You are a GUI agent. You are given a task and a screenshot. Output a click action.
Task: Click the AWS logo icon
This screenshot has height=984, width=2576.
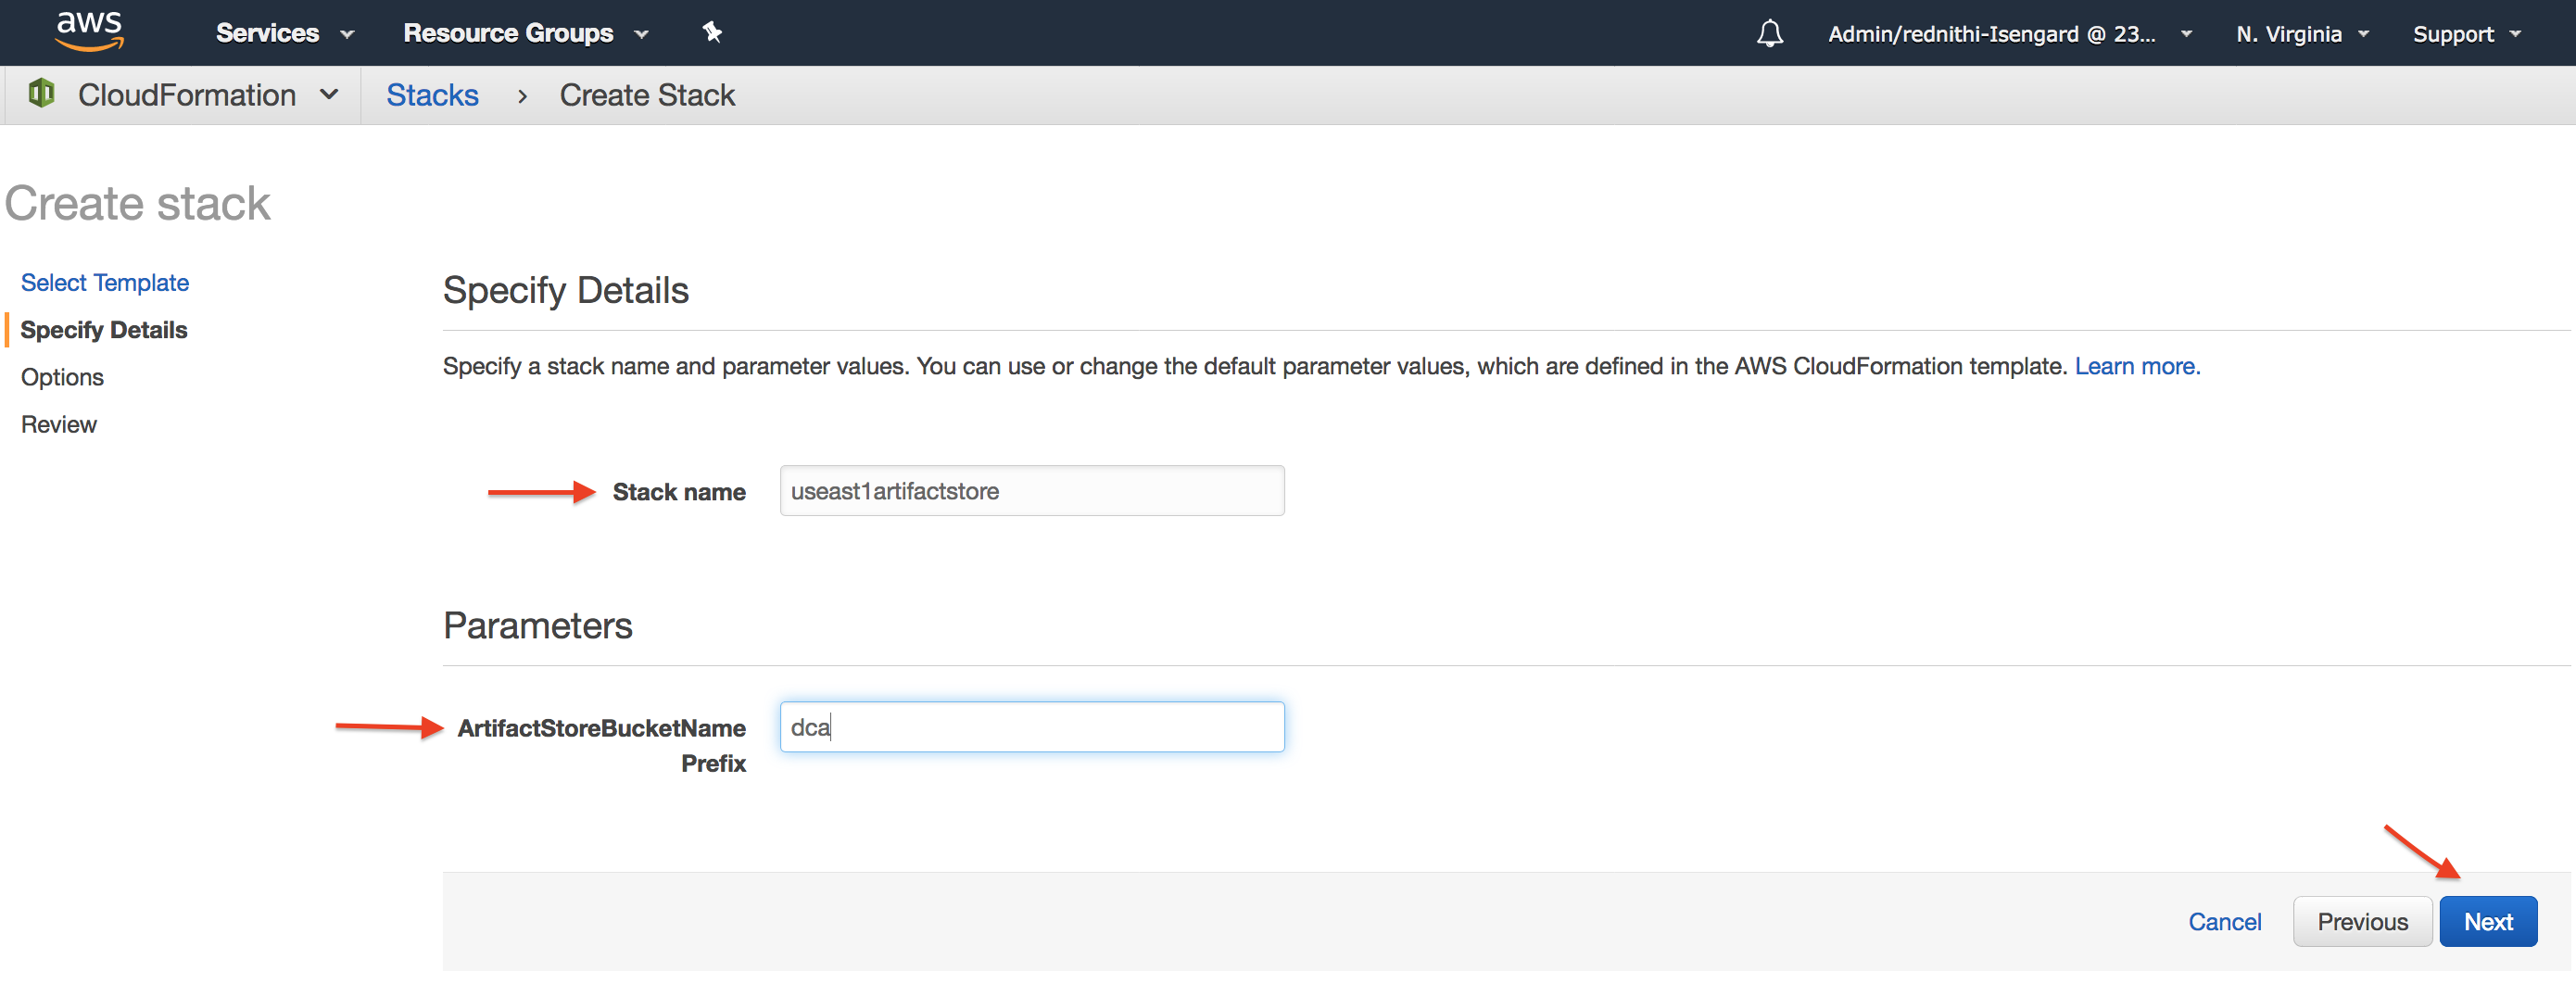(x=89, y=31)
